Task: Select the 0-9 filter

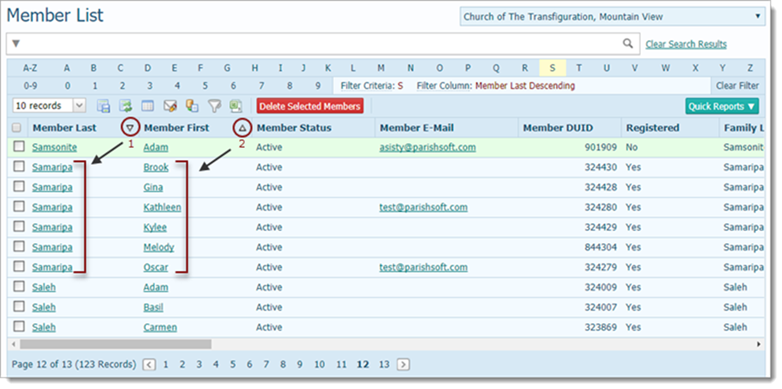Action: (30, 86)
